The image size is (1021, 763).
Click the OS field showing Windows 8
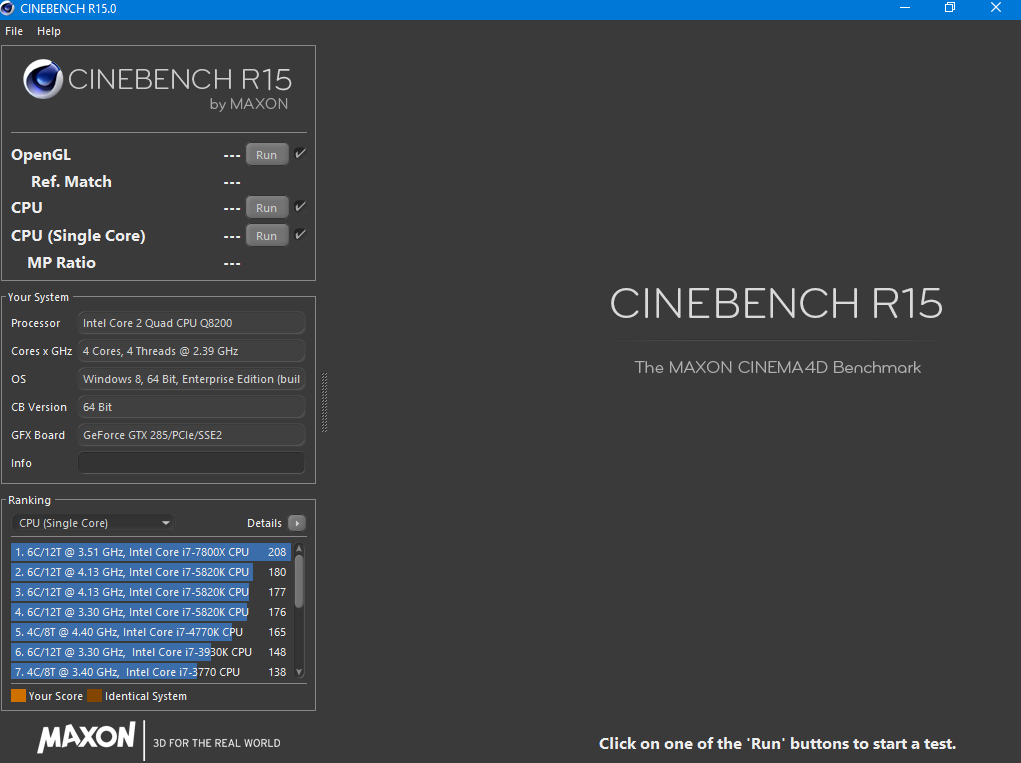191,379
